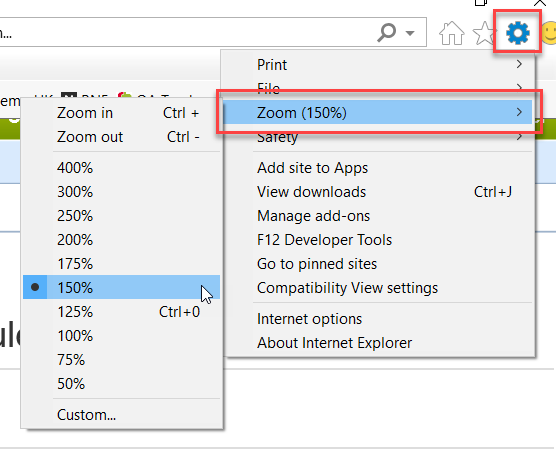
Task: Click the search magnifier icon in address bar
Action: pyautogui.click(x=386, y=32)
